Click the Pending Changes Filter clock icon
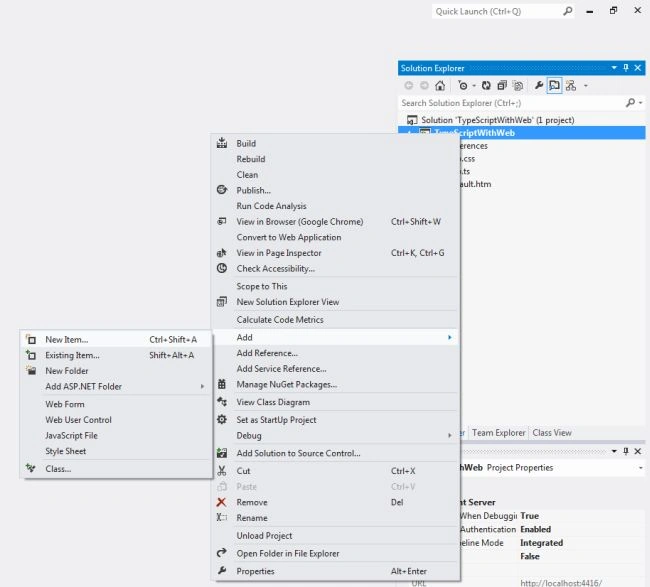Viewport: 650px width, 587px height. (462, 86)
